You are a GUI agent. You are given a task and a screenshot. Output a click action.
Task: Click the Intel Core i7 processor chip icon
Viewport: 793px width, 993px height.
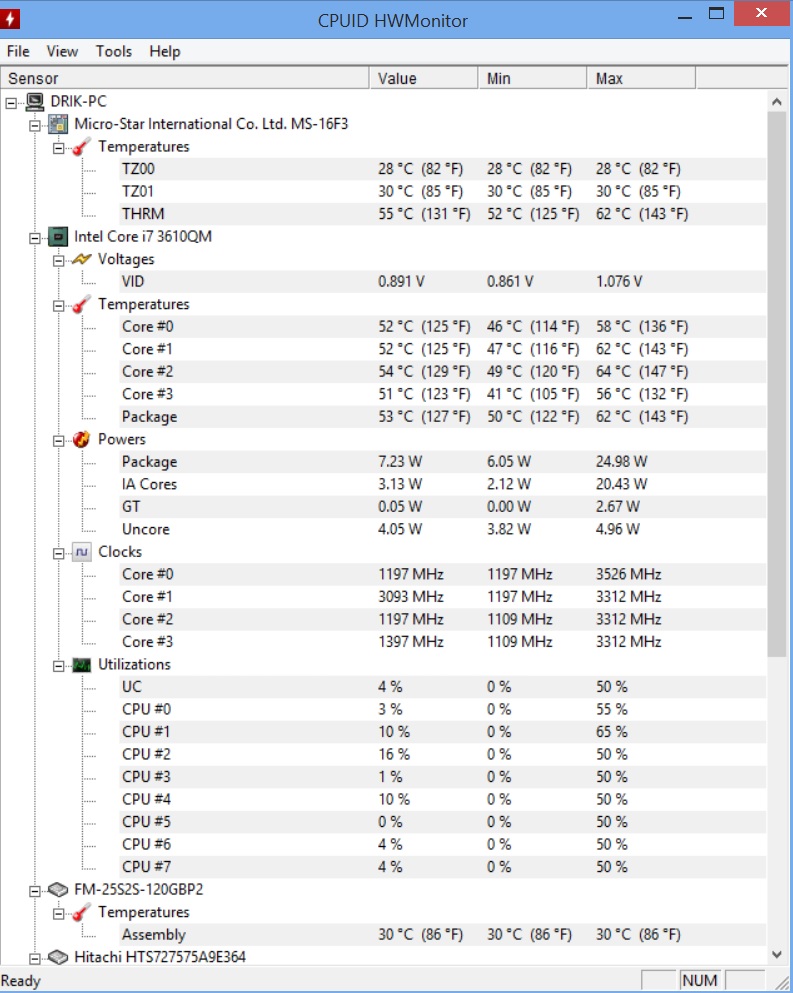(x=58, y=237)
